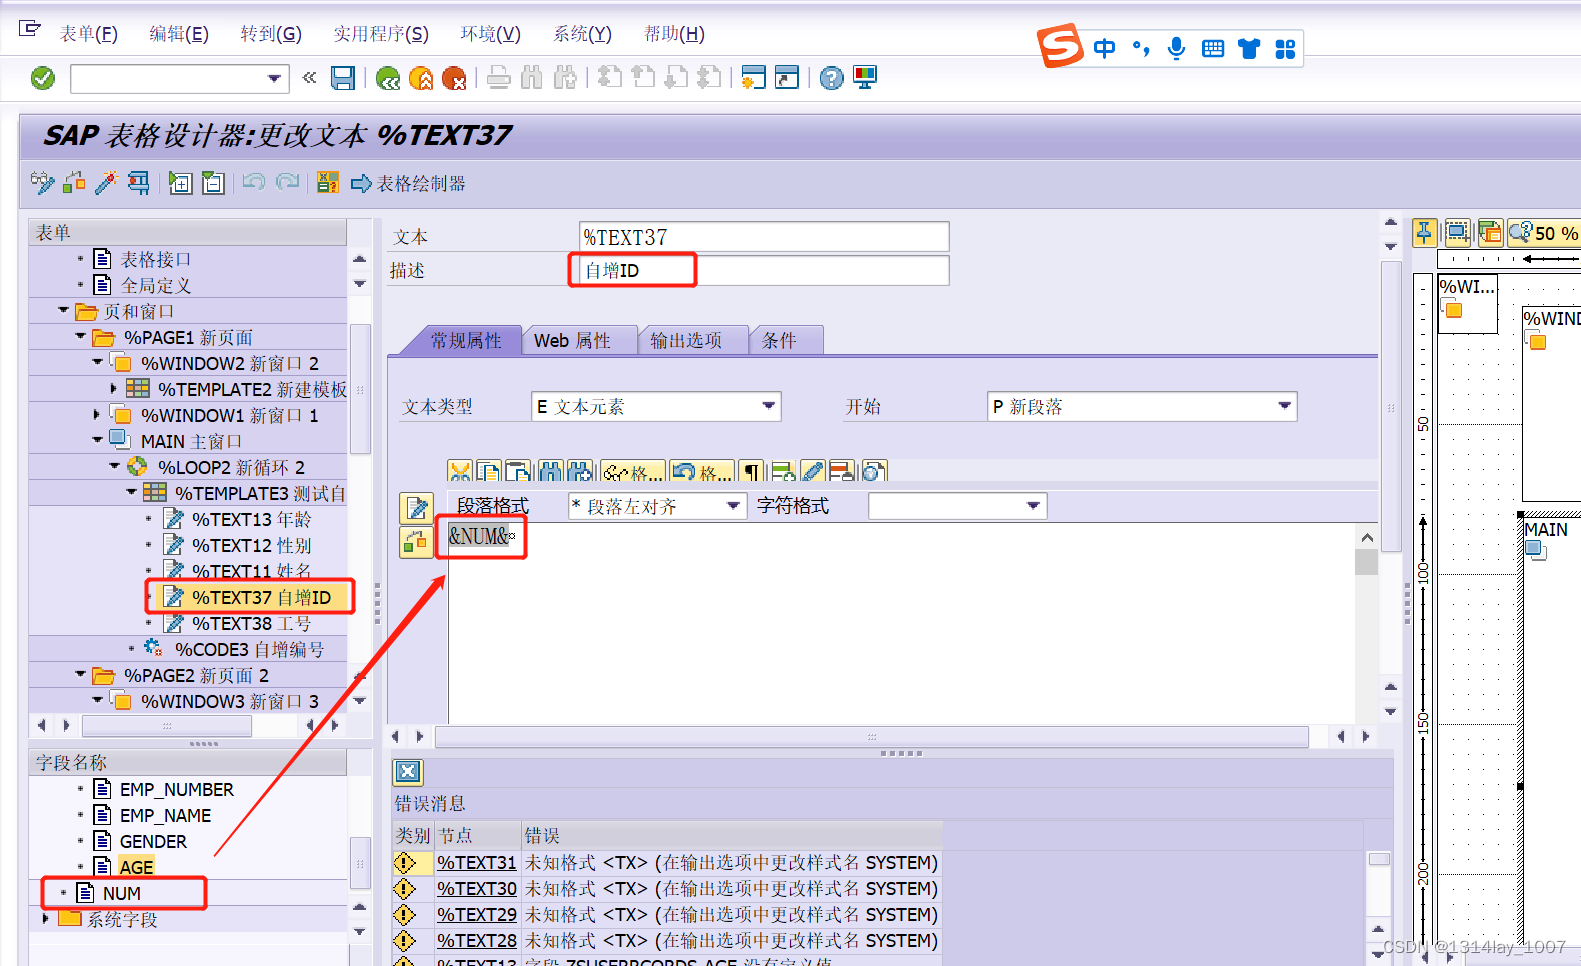Switch to the 常规属性 tab
The image size is (1581, 966).
click(466, 340)
